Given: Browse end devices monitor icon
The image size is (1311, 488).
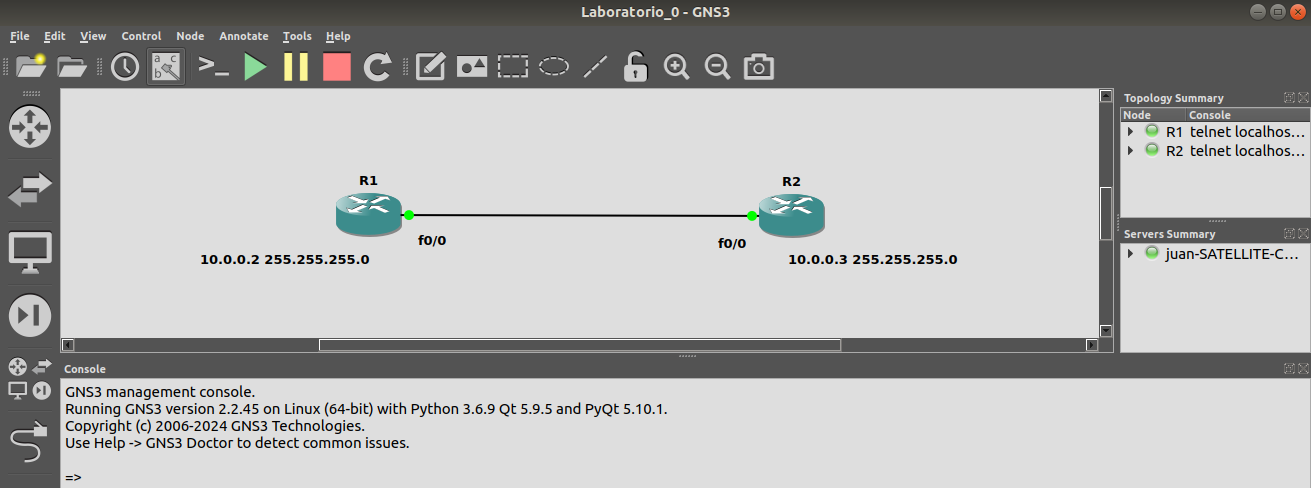Looking at the screenshot, I should (x=30, y=252).
